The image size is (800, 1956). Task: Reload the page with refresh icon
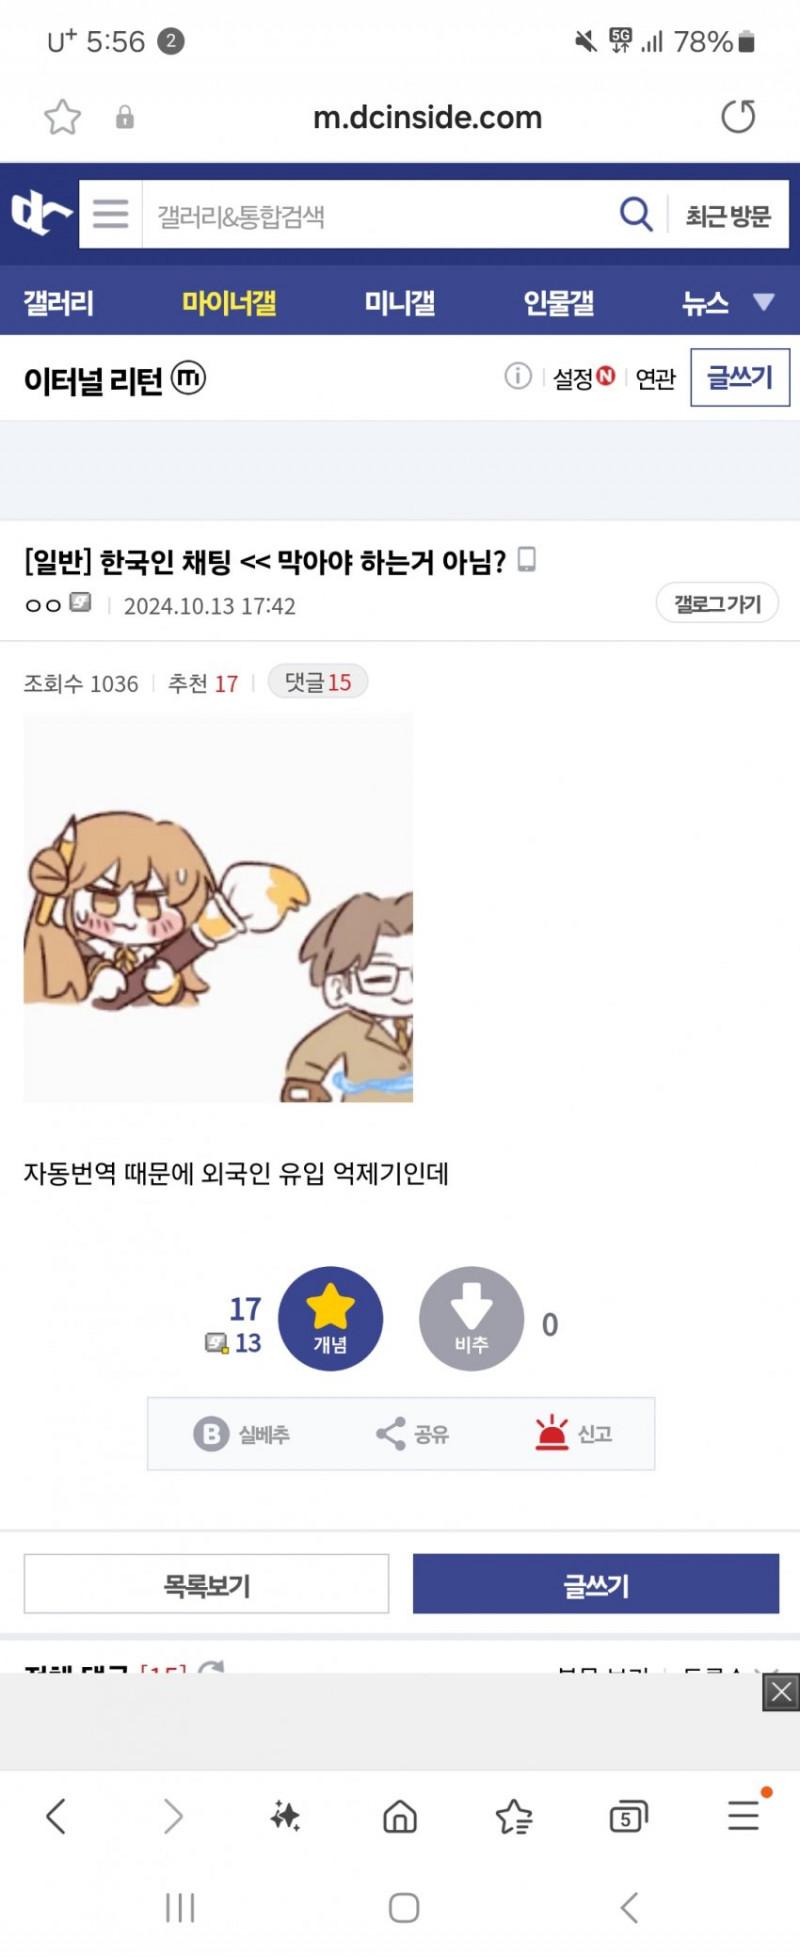coord(738,117)
